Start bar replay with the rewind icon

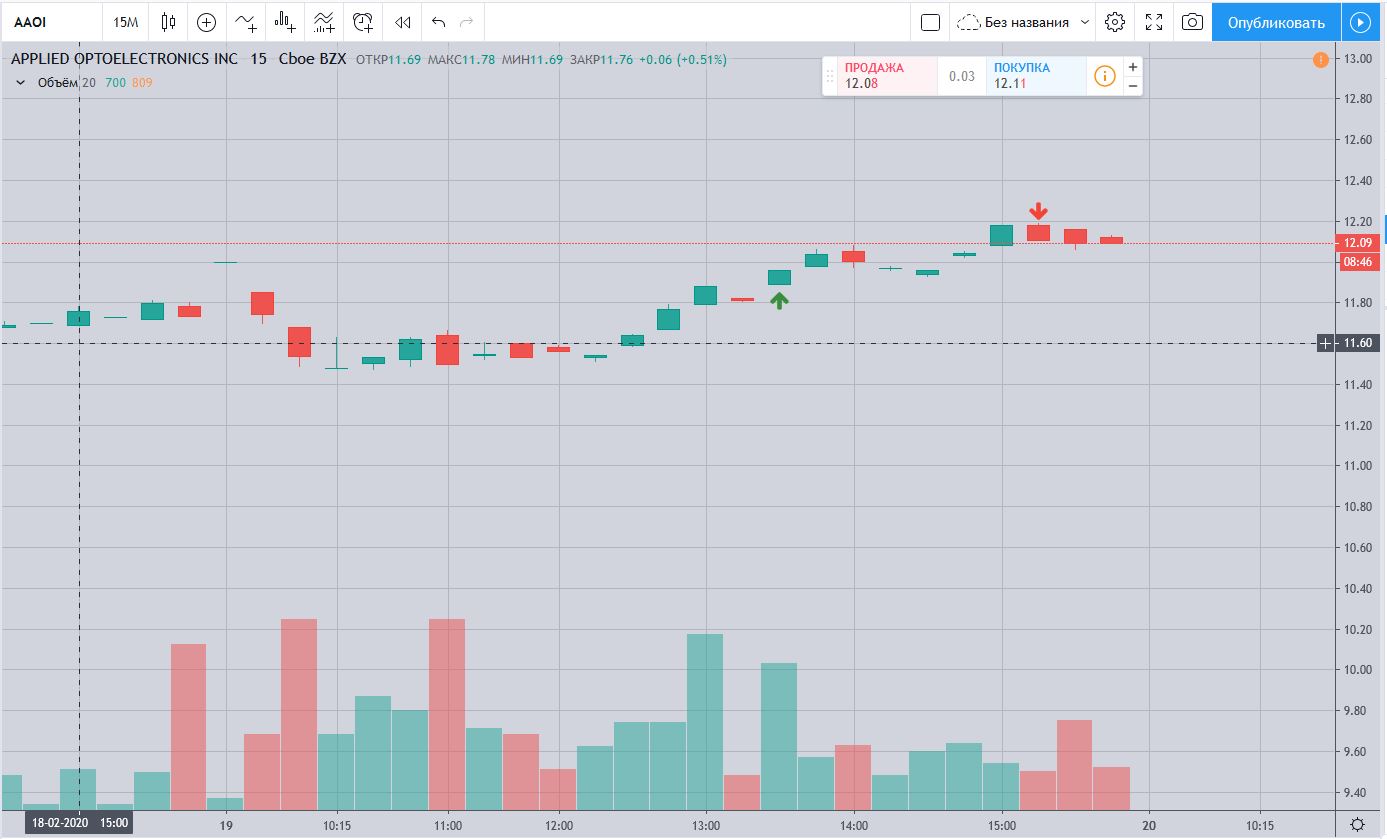tap(402, 22)
